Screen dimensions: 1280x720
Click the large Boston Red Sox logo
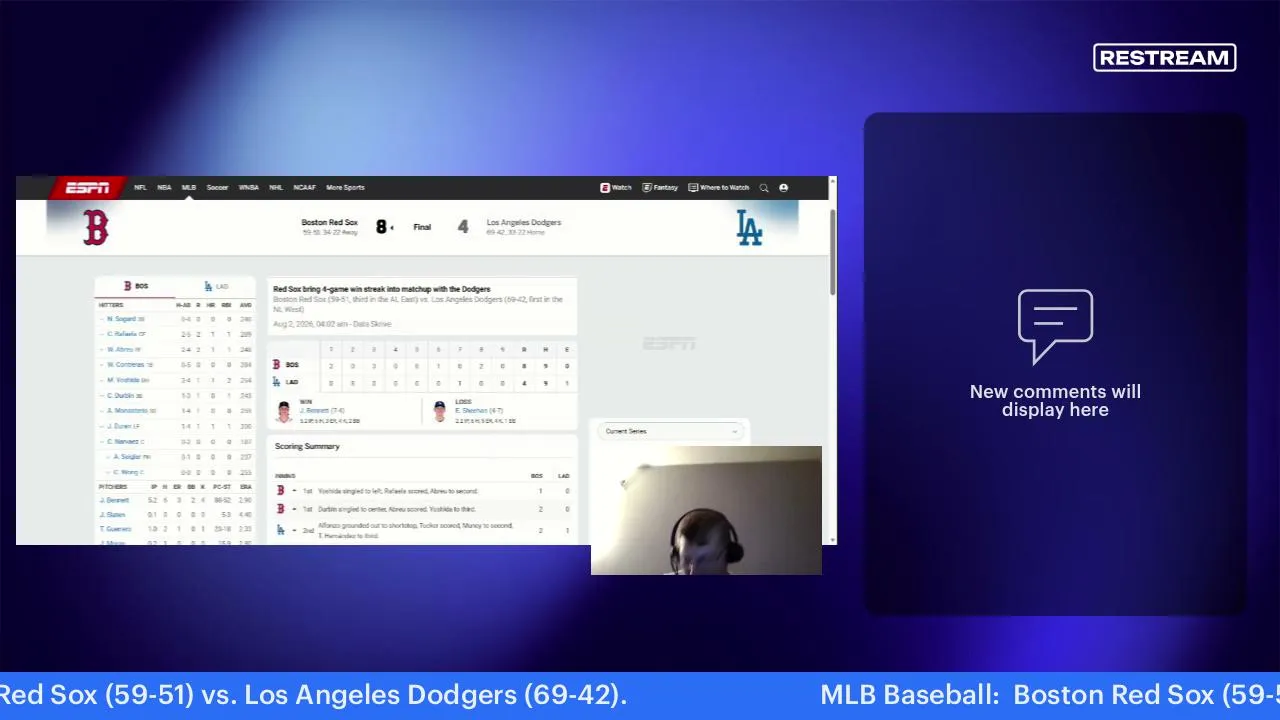(95, 228)
